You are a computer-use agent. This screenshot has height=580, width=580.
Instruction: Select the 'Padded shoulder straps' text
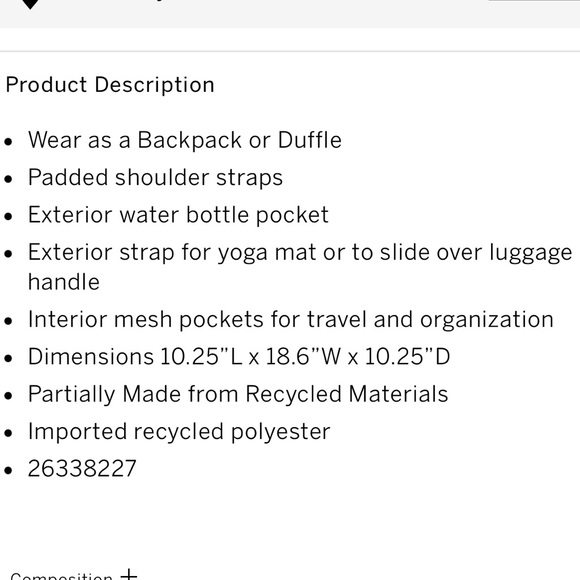click(155, 178)
